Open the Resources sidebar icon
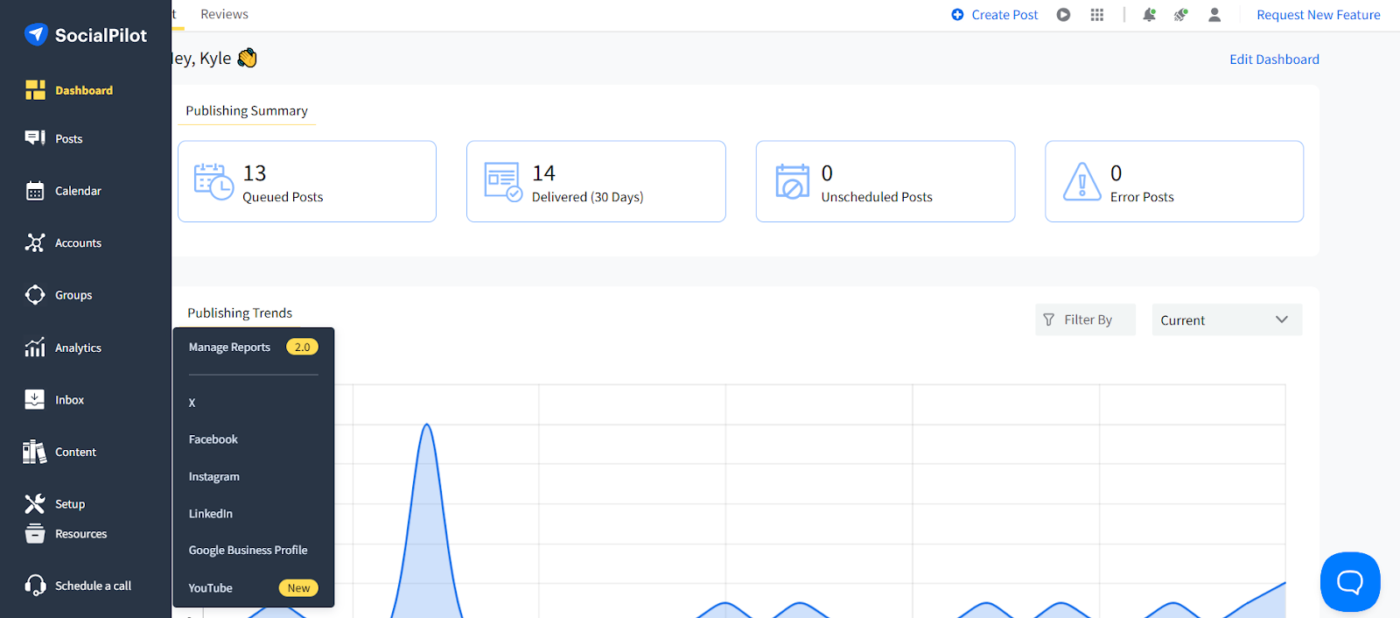Image resolution: width=1400 pixels, height=618 pixels. point(35,534)
